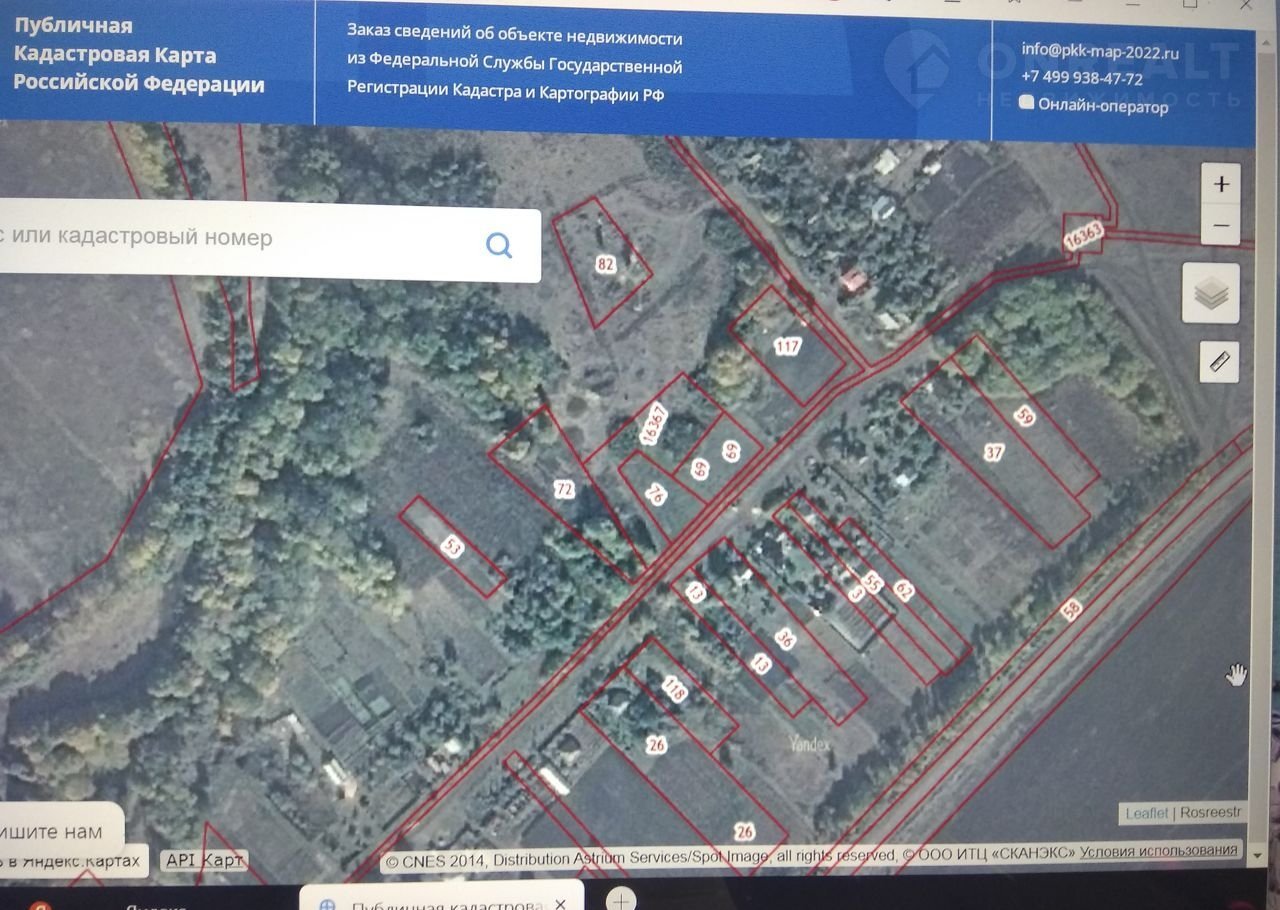Open Условия использования terms link

(1159, 851)
